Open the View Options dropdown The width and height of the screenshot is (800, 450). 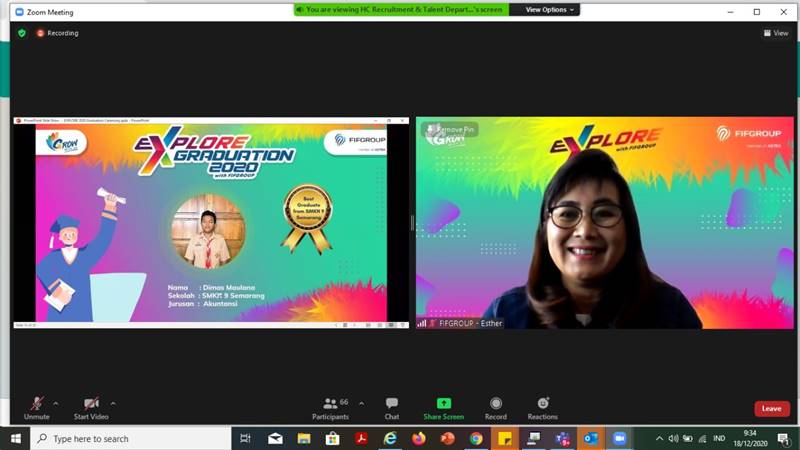[x=551, y=10]
